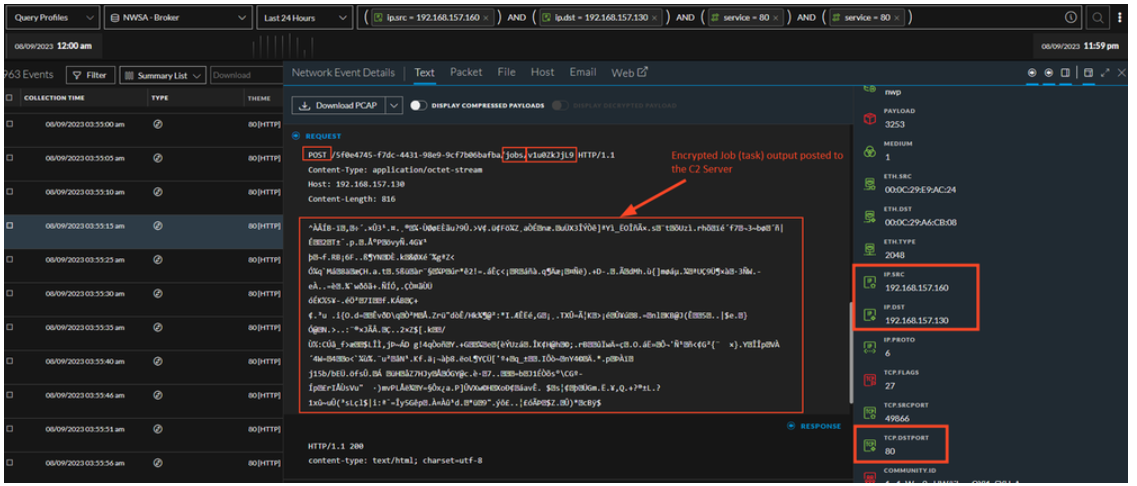Toggle Display Compressed Payloads switch
The width and height of the screenshot is (1137, 486).
pos(418,105)
